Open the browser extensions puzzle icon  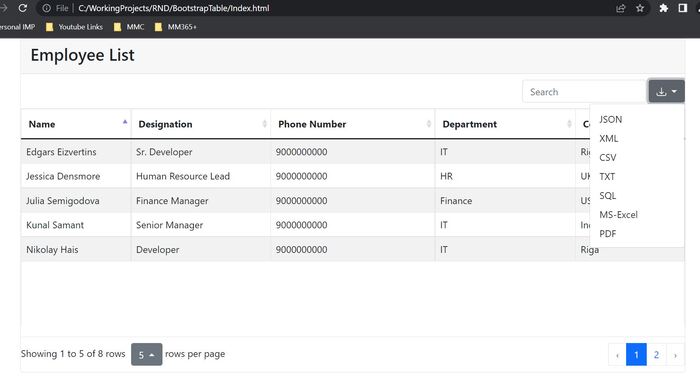663,8
